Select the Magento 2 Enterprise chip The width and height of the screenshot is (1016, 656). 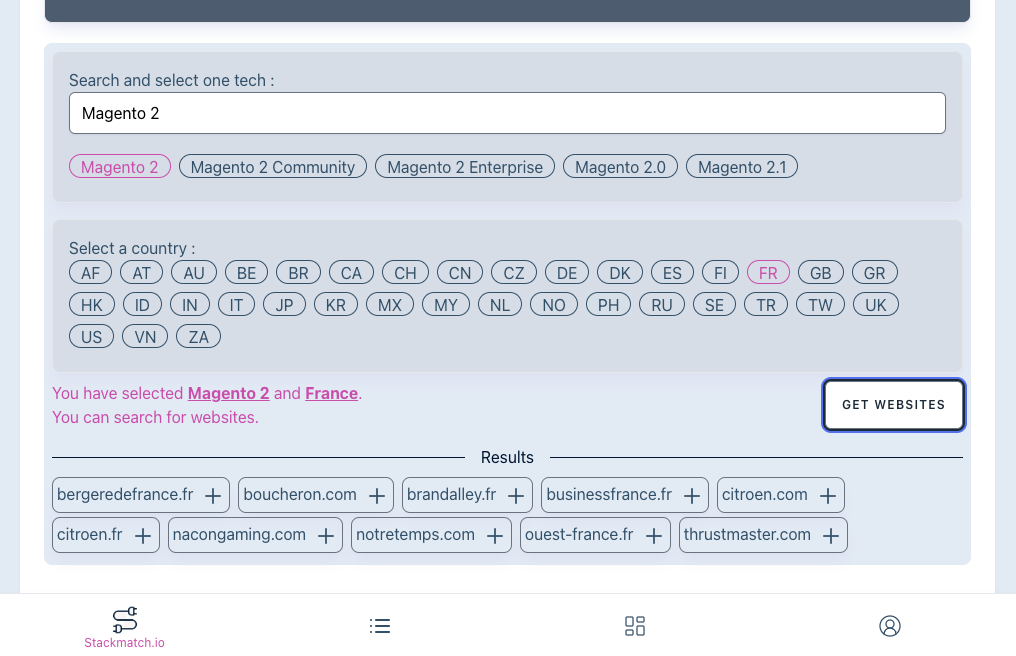click(465, 167)
